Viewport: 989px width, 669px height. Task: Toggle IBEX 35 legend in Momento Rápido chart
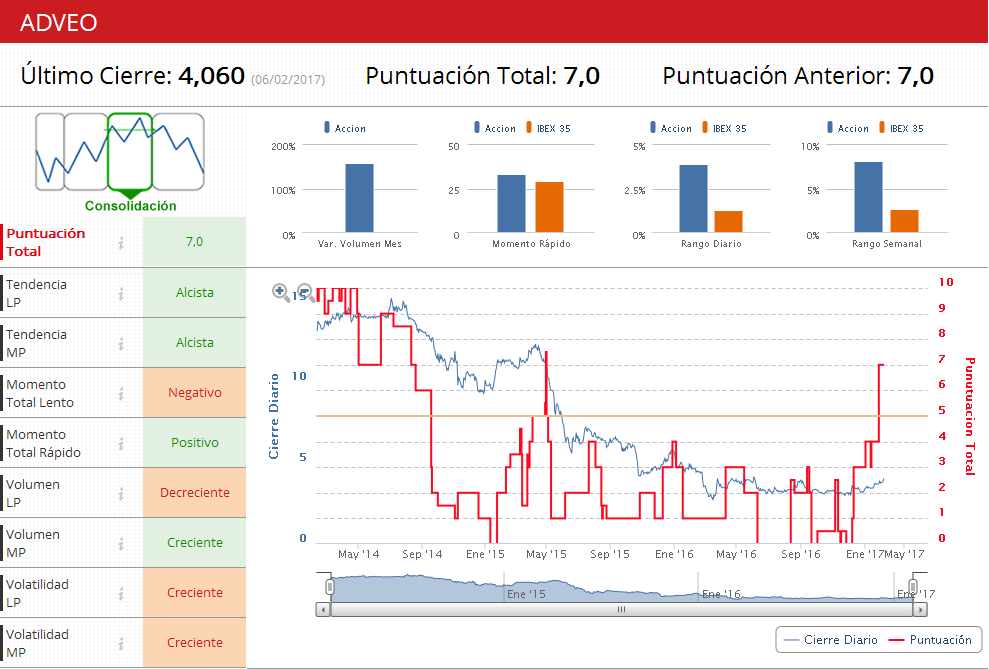coord(548,128)
